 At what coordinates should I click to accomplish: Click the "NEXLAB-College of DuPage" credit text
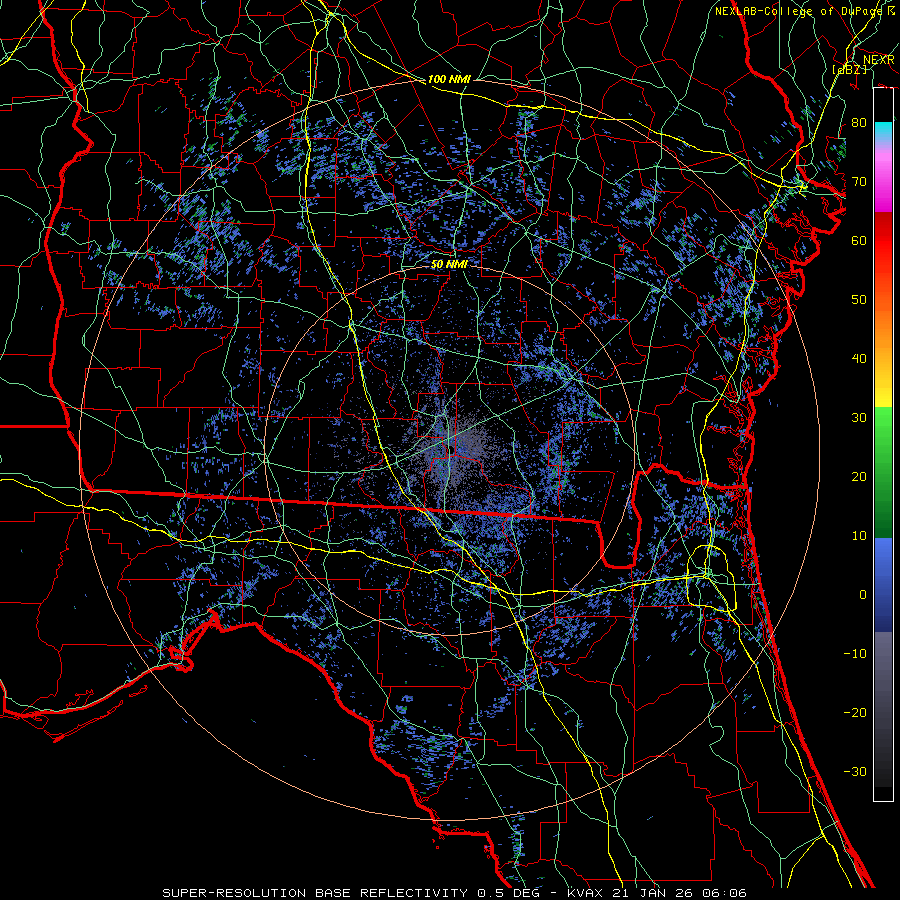pos(799,11)
